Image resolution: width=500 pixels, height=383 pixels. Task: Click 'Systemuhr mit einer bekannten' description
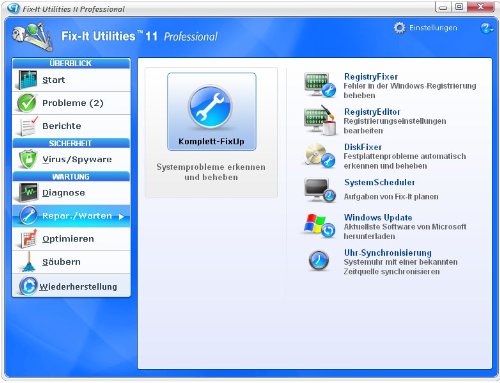[401, 267]
